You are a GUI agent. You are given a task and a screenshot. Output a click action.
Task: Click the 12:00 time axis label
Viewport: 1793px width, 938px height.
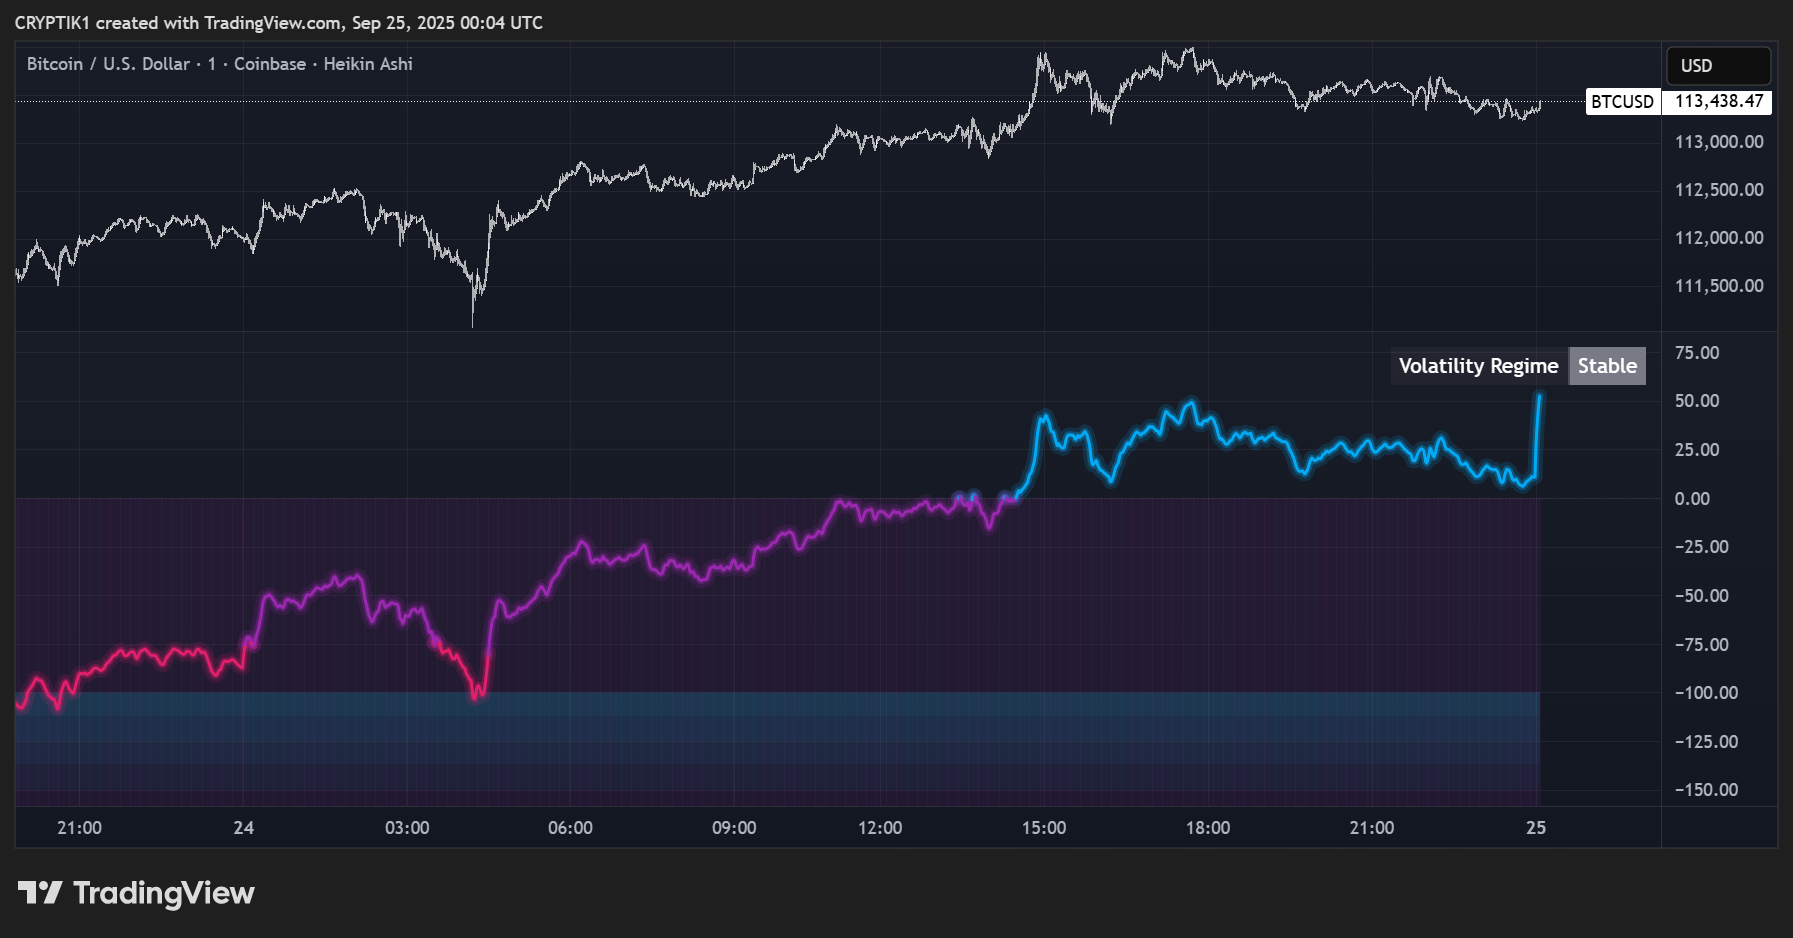coord(880,828)
